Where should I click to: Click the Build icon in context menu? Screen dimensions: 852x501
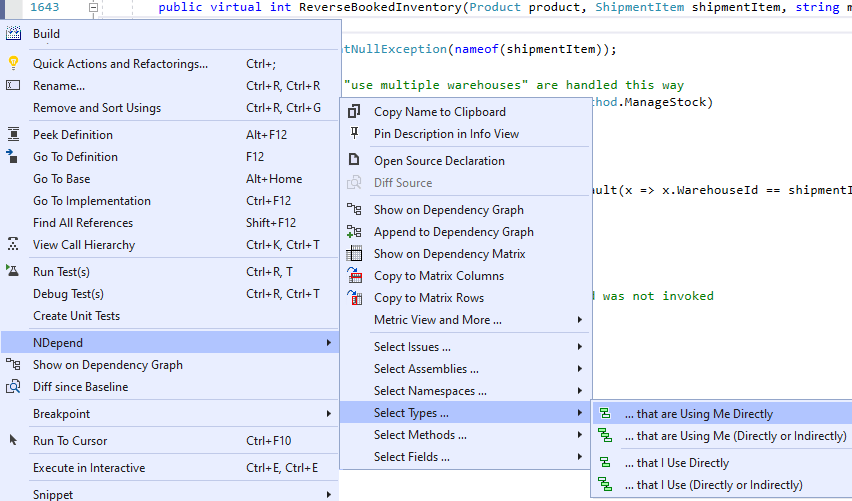[x=13, y=34]
